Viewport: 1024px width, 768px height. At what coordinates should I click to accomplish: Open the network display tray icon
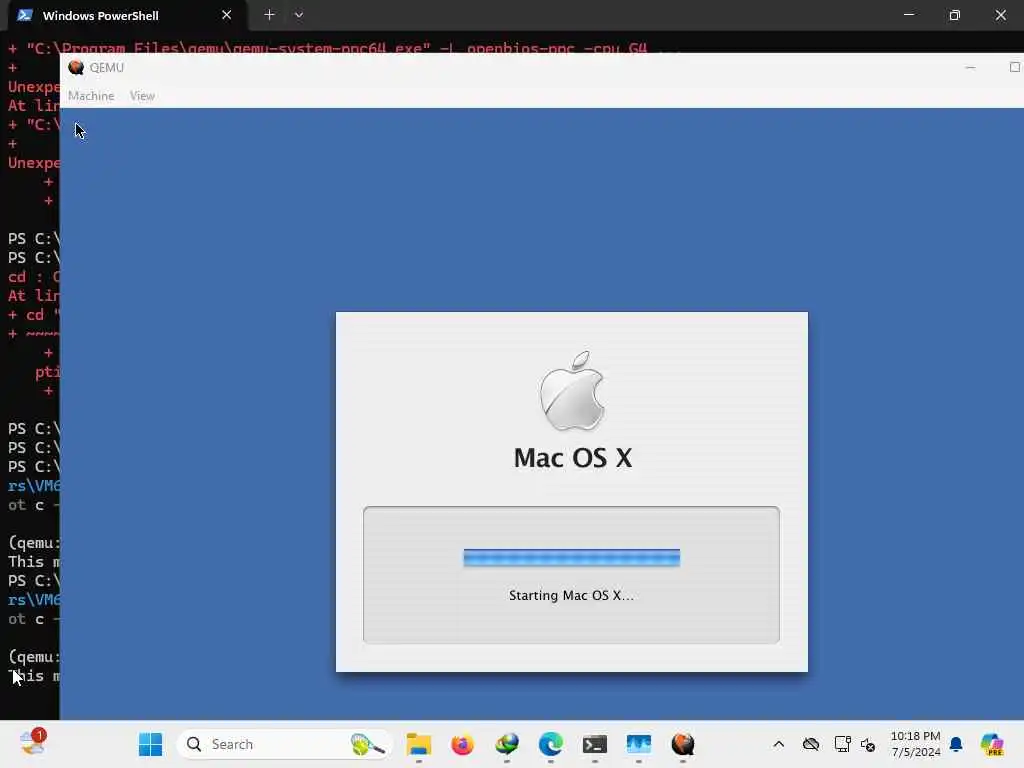coord(842,744)
